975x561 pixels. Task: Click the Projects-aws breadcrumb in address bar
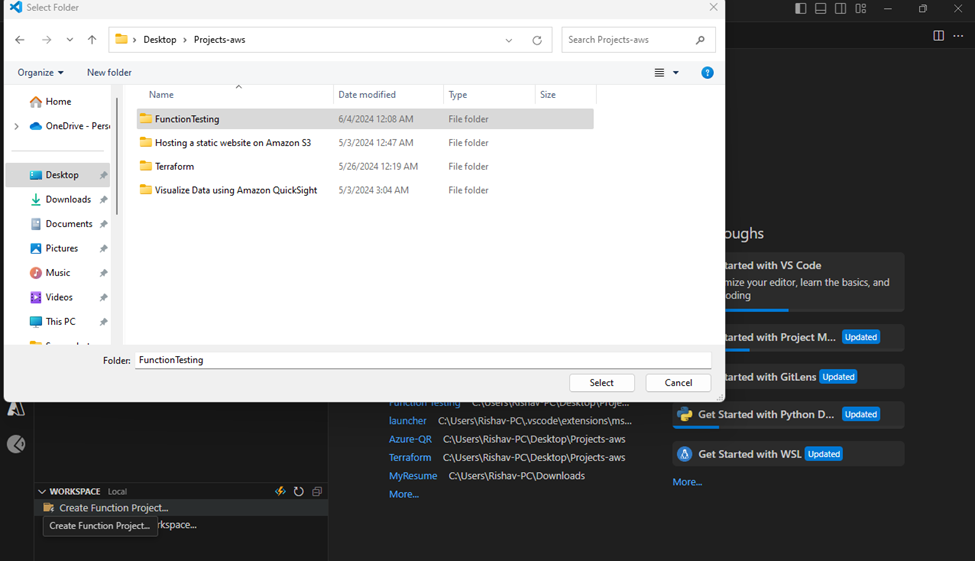pyautogui.click(x=219, y=40)
